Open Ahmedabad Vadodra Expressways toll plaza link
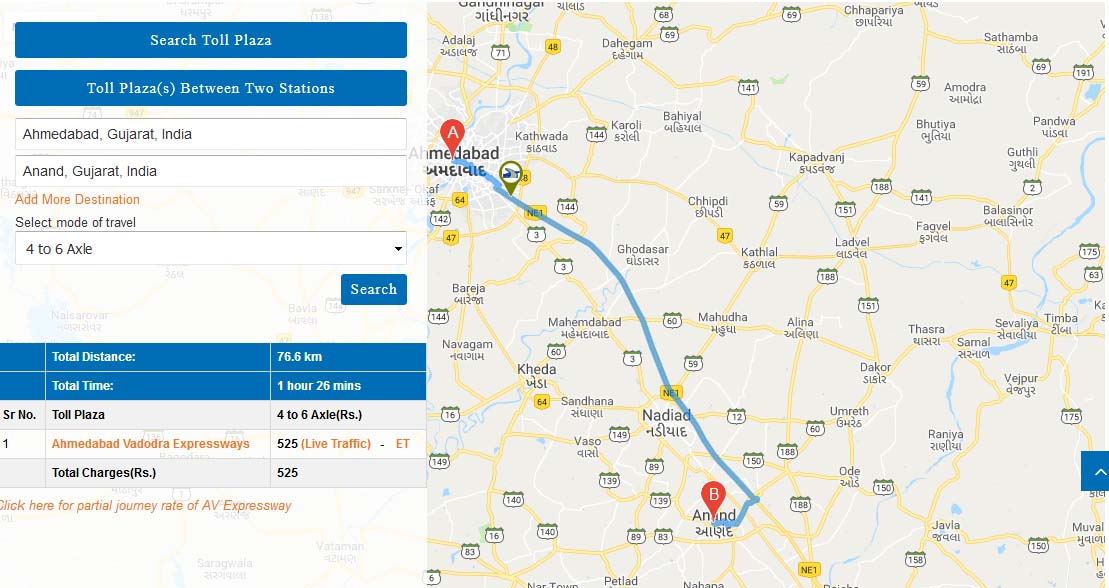1109x588 pixels. click(151, 444)
